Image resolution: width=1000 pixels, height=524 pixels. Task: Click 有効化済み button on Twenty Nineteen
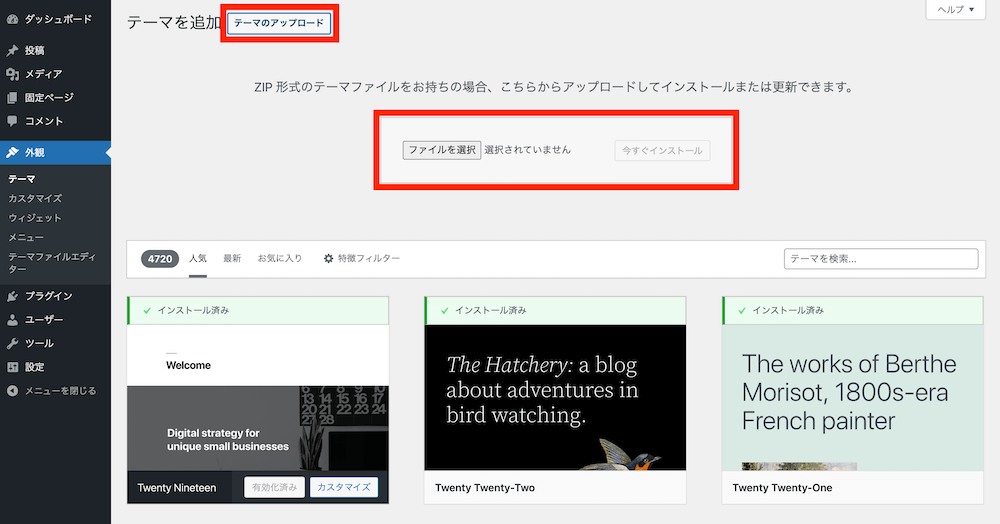pos(274,488)
